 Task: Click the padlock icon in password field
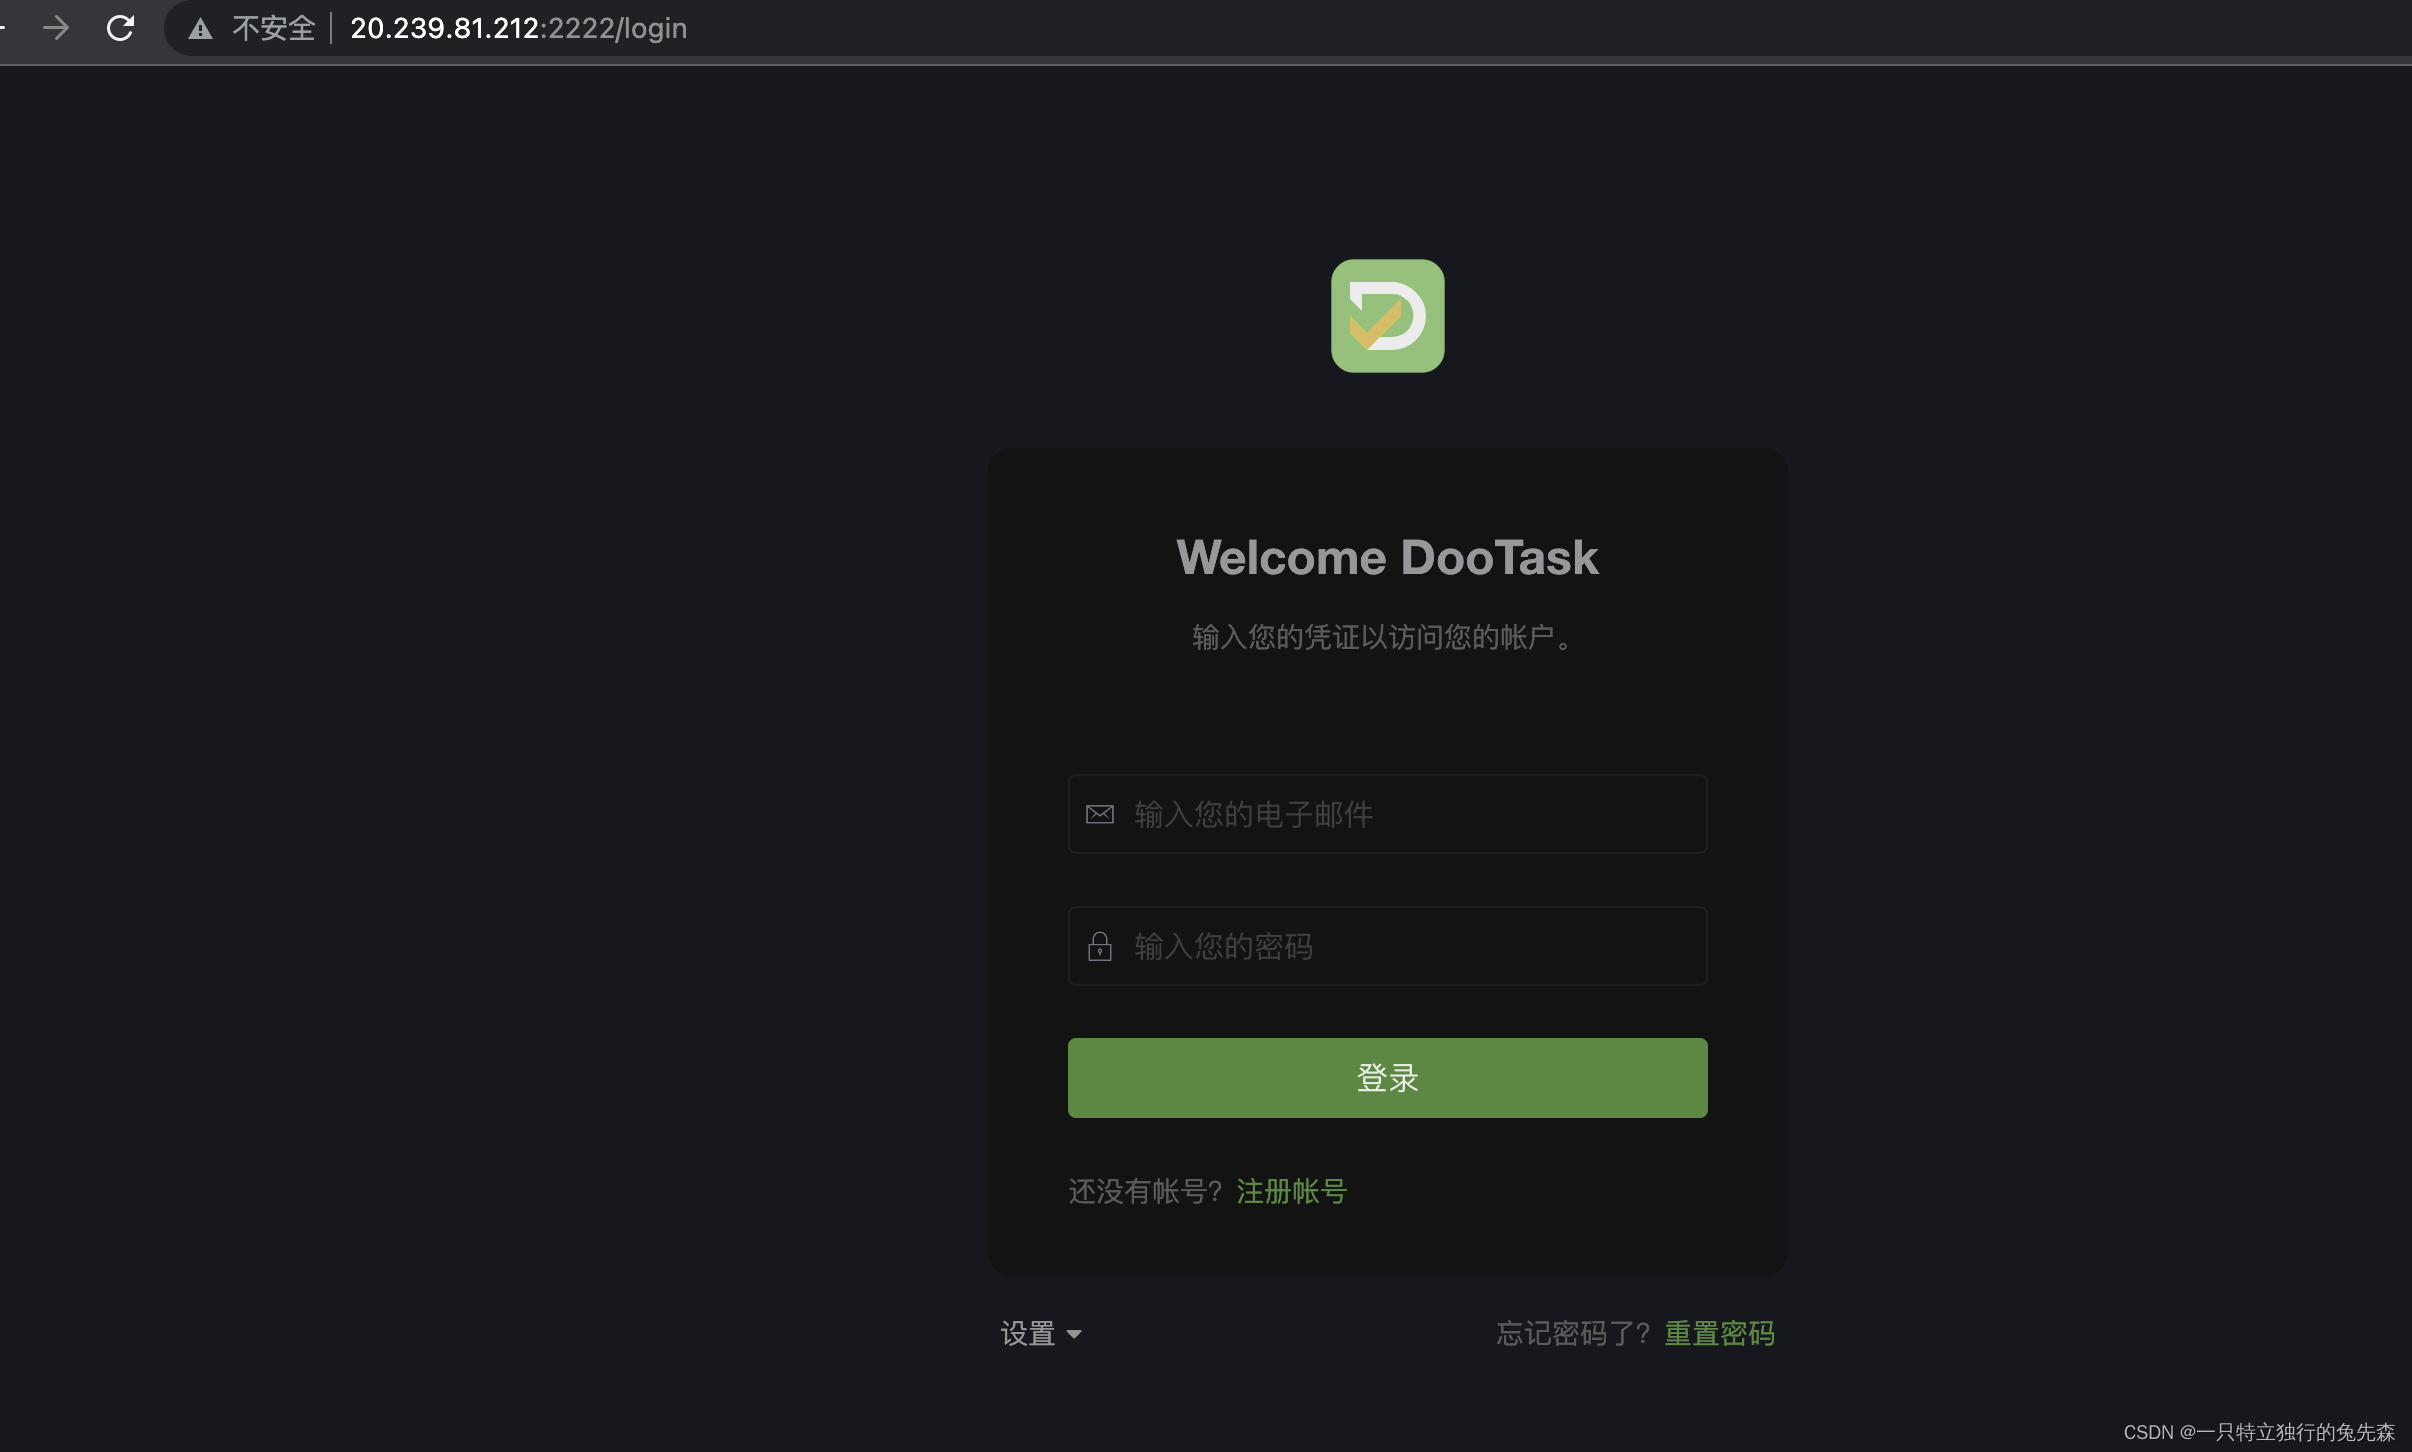1099,946
